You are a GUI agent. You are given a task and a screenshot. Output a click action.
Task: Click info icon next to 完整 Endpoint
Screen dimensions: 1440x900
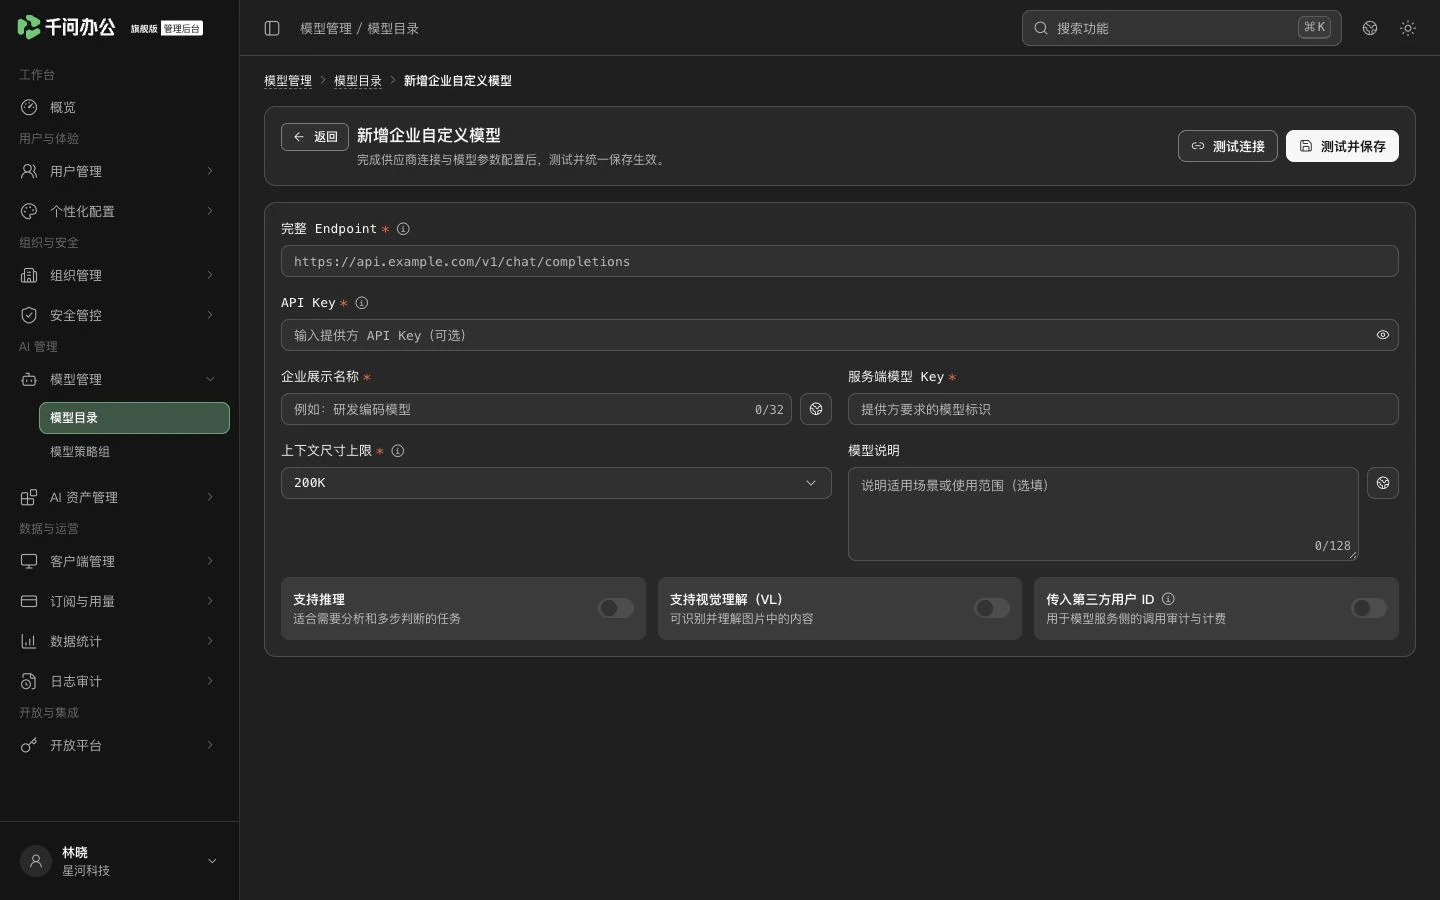(403, 229)
